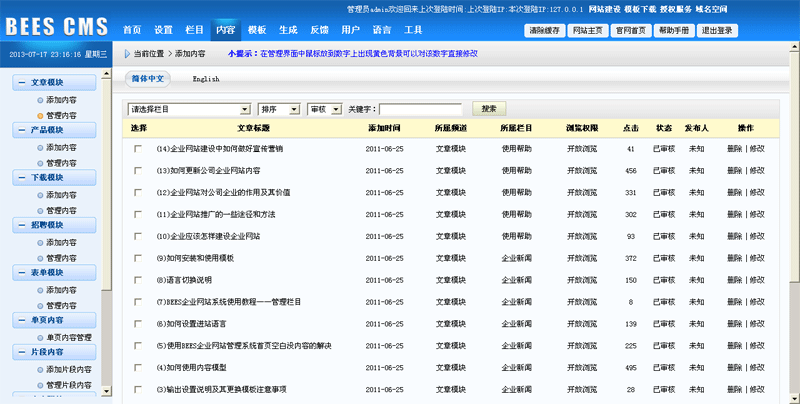The width and height of the screenshot is (800, 404).
Task: Click the hit count 456 cell
Action: coord(631,171)
